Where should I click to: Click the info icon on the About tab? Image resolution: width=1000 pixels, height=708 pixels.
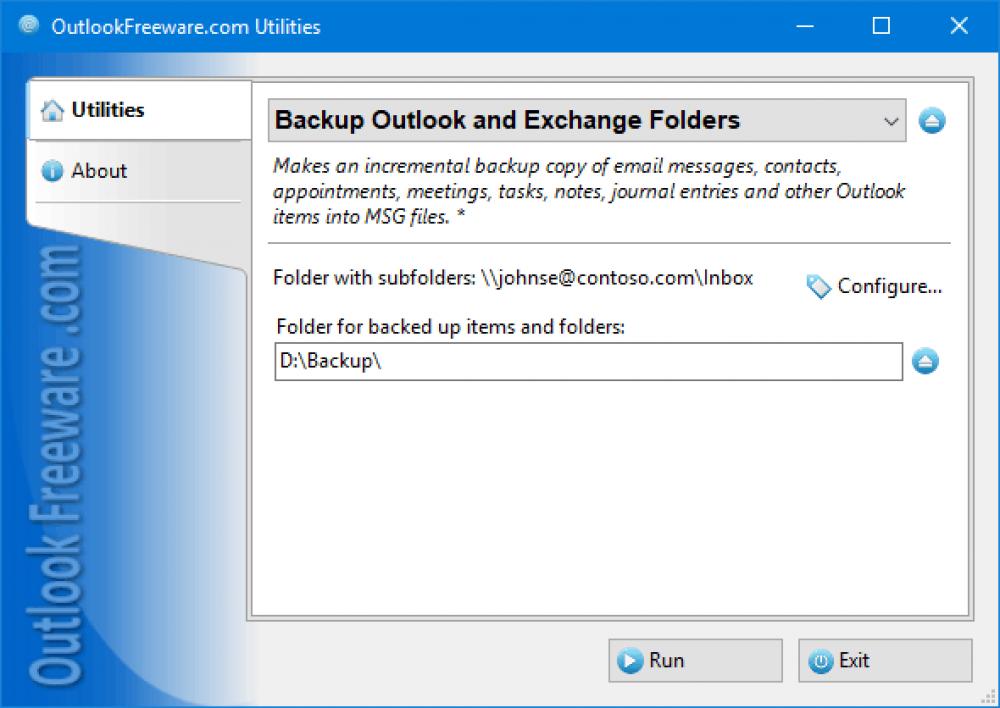click(x=53, y=170)
